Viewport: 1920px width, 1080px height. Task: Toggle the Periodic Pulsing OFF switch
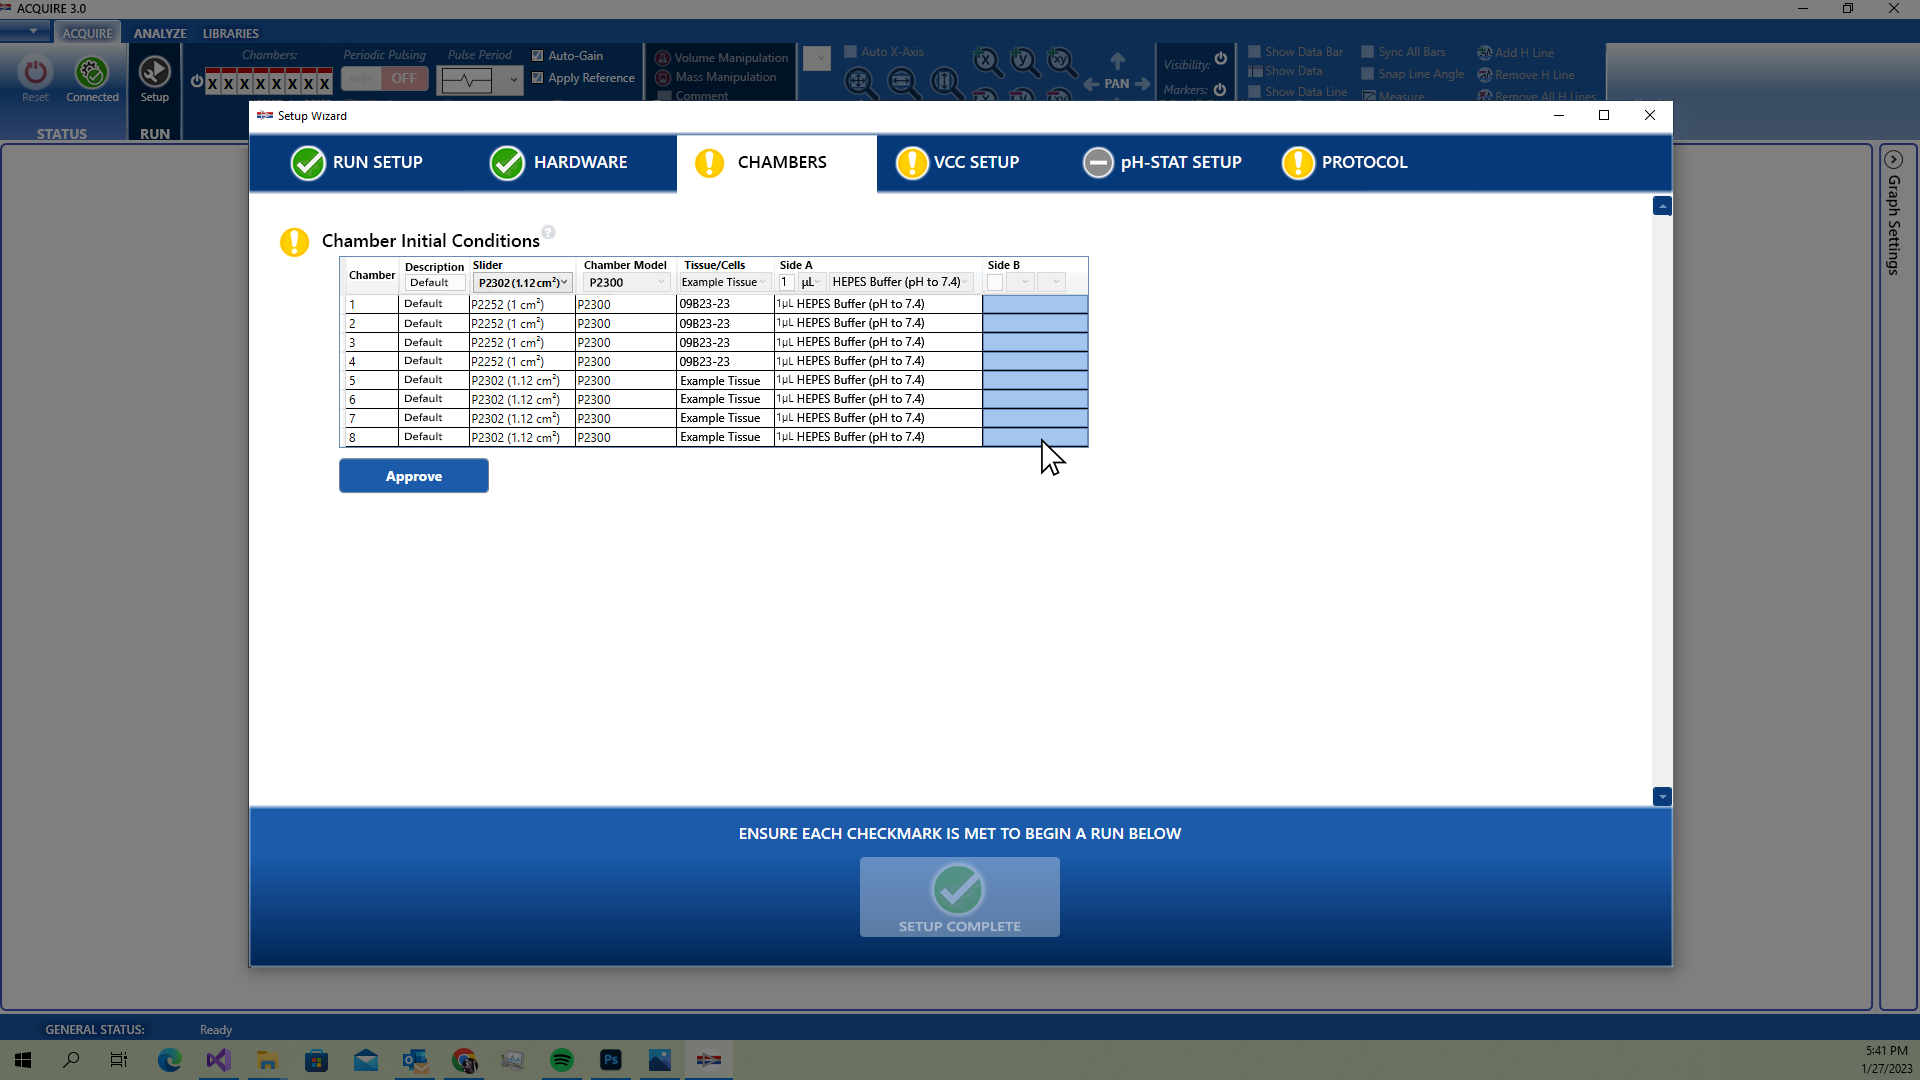click(x=385, y=79)
